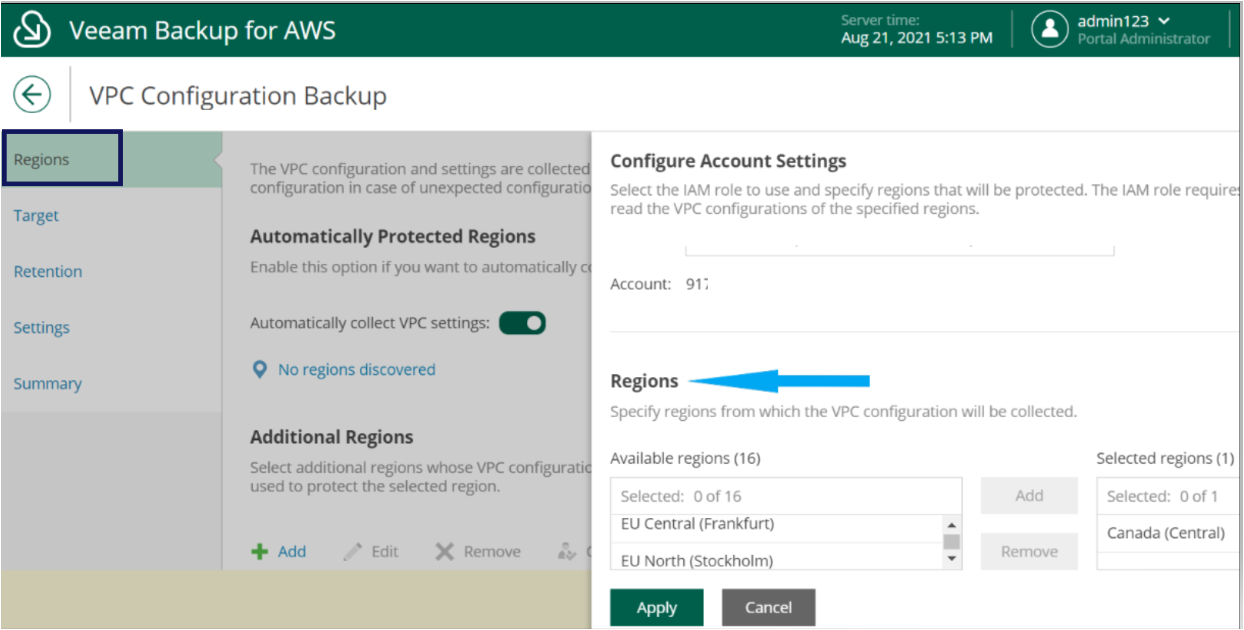Click the 'Veeam Backup for AWS' product title
Screen dimensions: 1244x630
pos(202,30)
